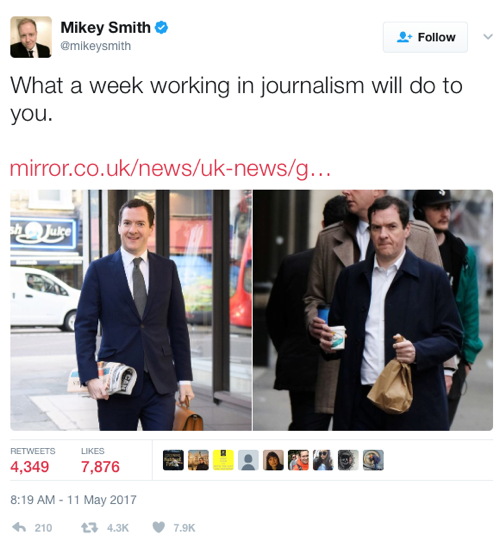Click the retweet icon showing 4.3K
This screenshot has height=542, width=500.
(x=90, y=527)
